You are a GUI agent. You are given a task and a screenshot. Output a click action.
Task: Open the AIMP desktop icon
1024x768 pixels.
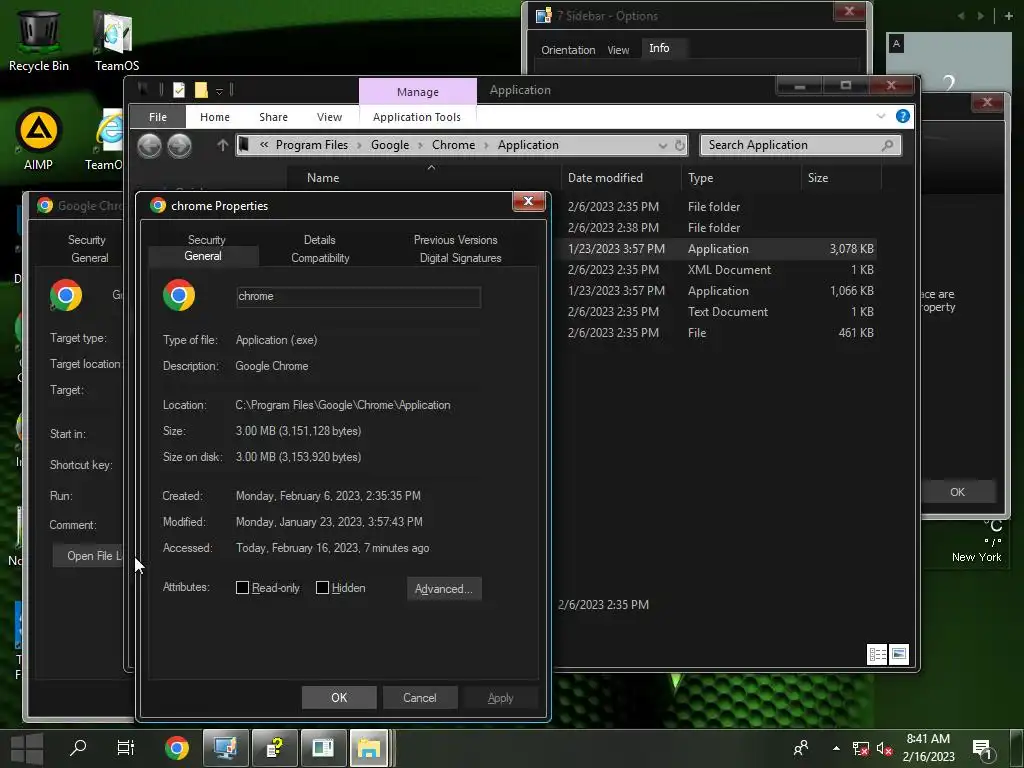[39, 139]
